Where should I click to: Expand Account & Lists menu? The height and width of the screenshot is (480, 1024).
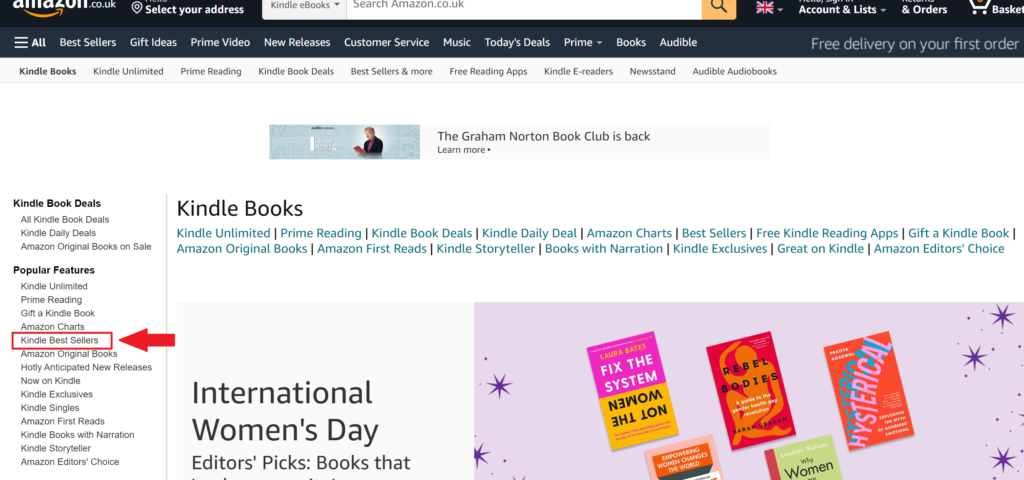(842, 8)
